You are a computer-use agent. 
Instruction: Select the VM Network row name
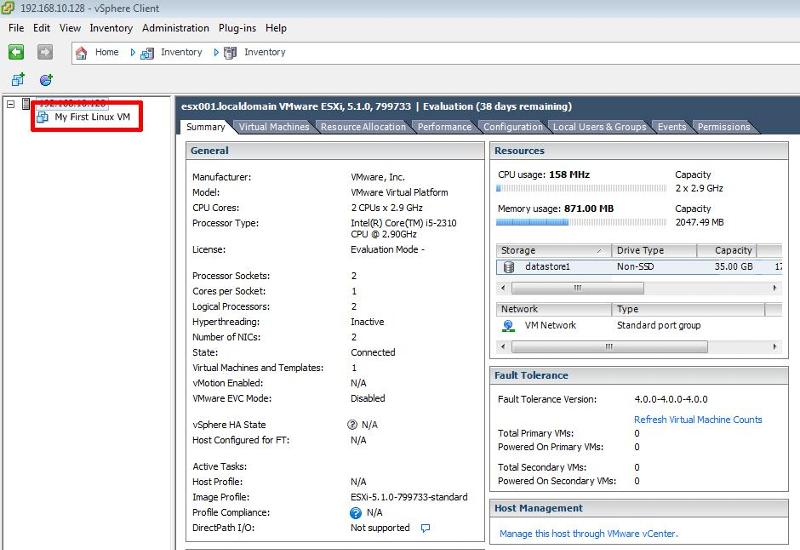550,326
